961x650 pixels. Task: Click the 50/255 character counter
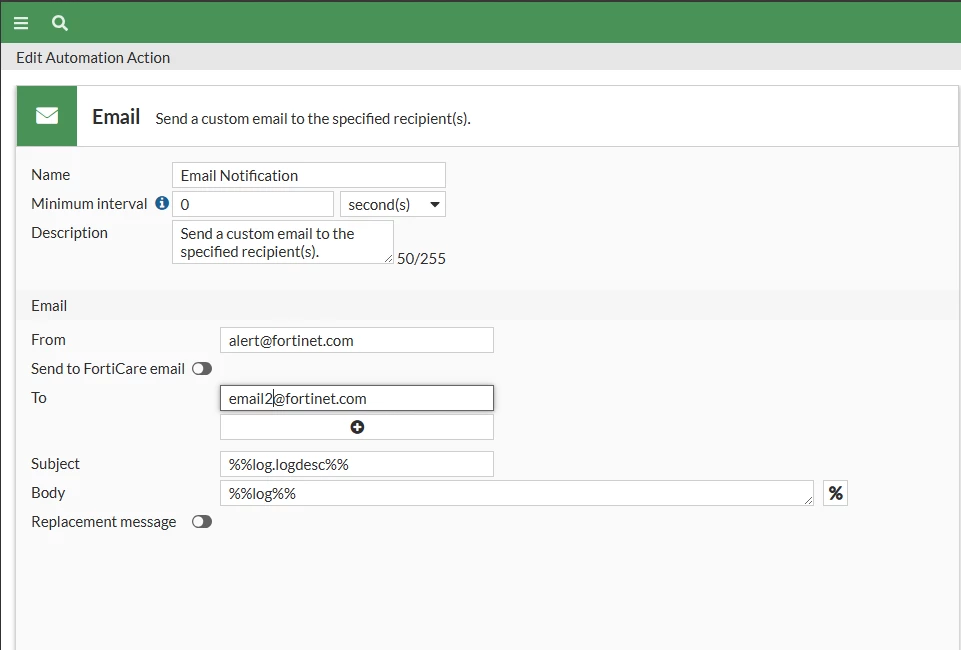[421, 259]
